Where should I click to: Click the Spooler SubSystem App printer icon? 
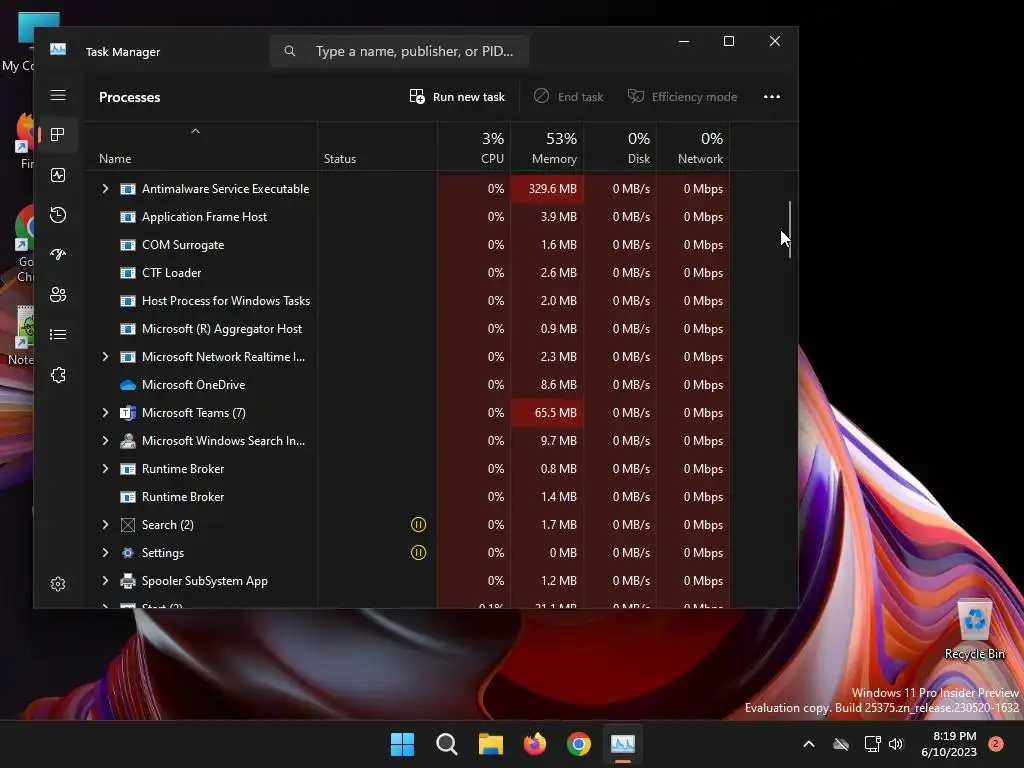click(128, 581)
